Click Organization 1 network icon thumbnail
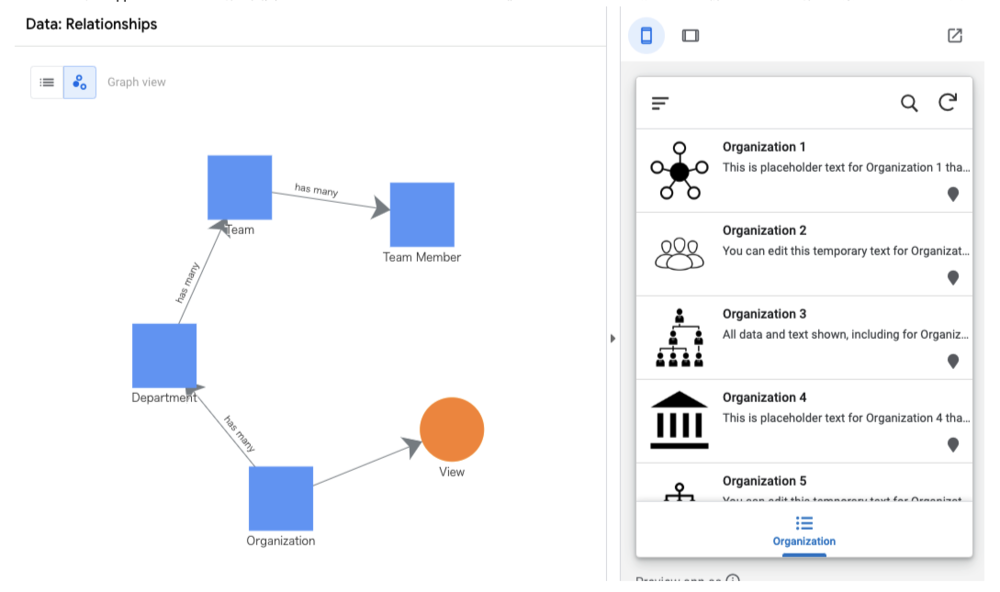The height and width of the screenshot is (592, 1000). click(x=679, y=170)
